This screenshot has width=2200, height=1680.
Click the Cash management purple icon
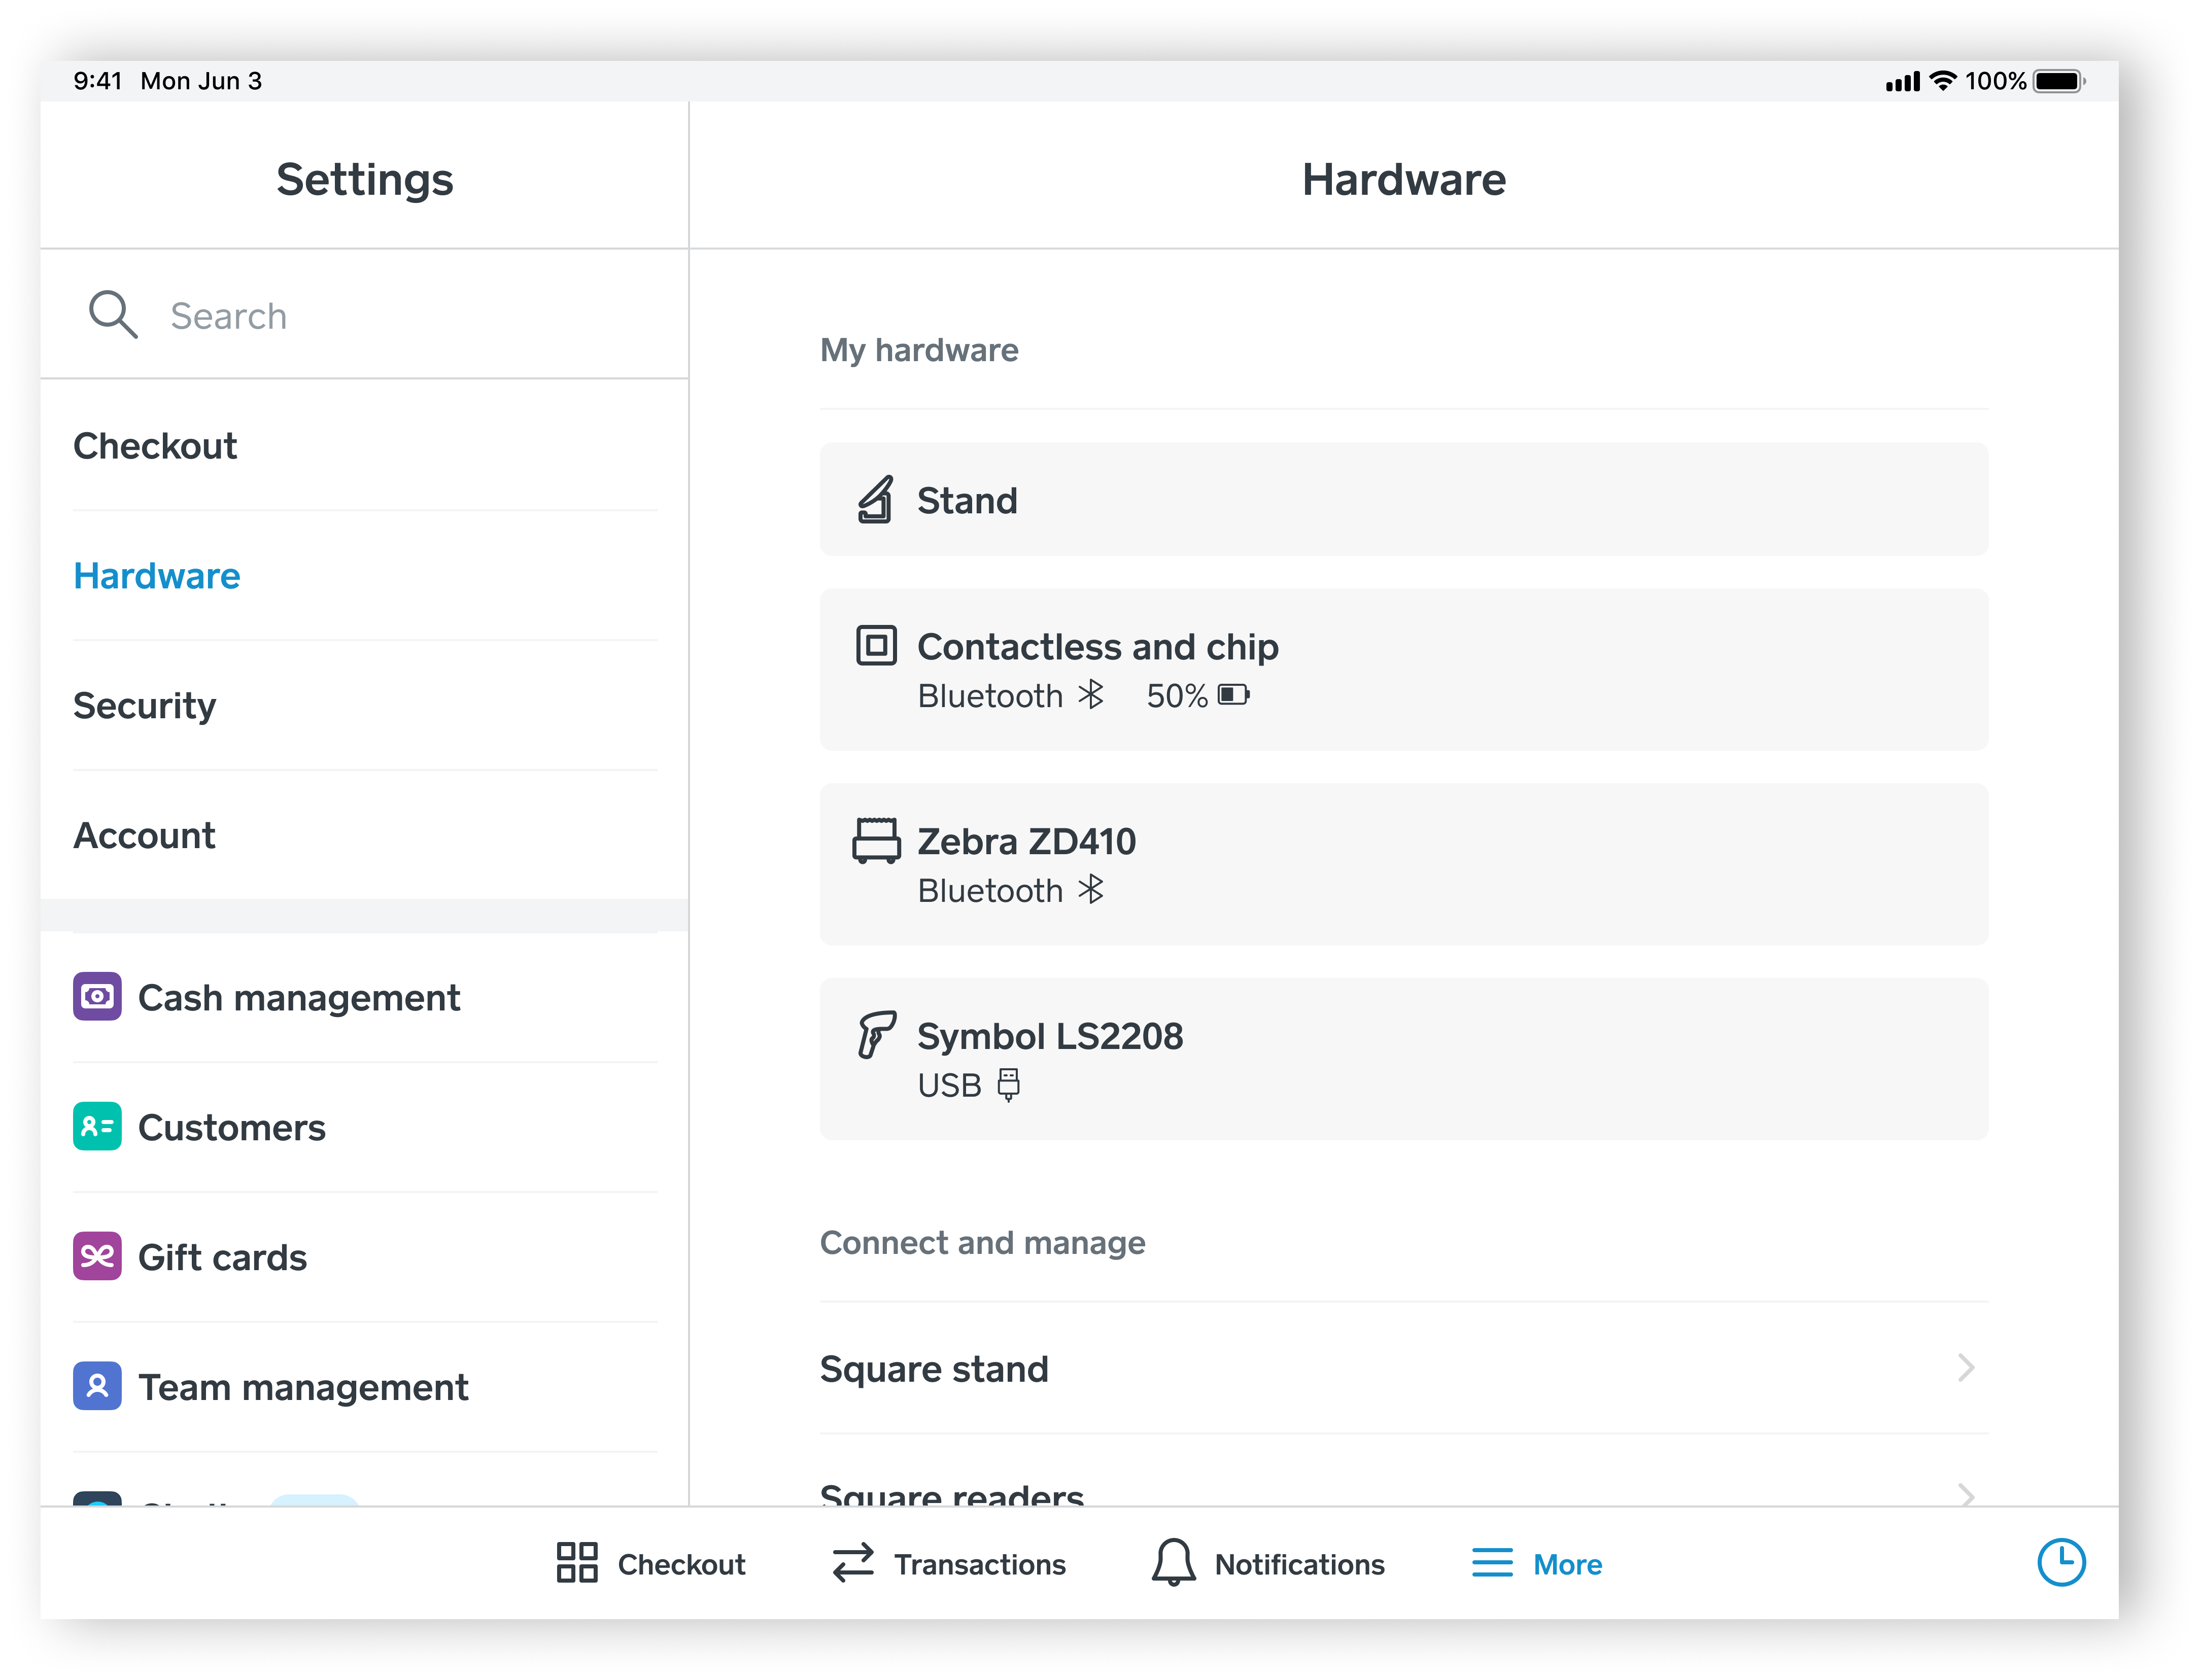[97, 997]
